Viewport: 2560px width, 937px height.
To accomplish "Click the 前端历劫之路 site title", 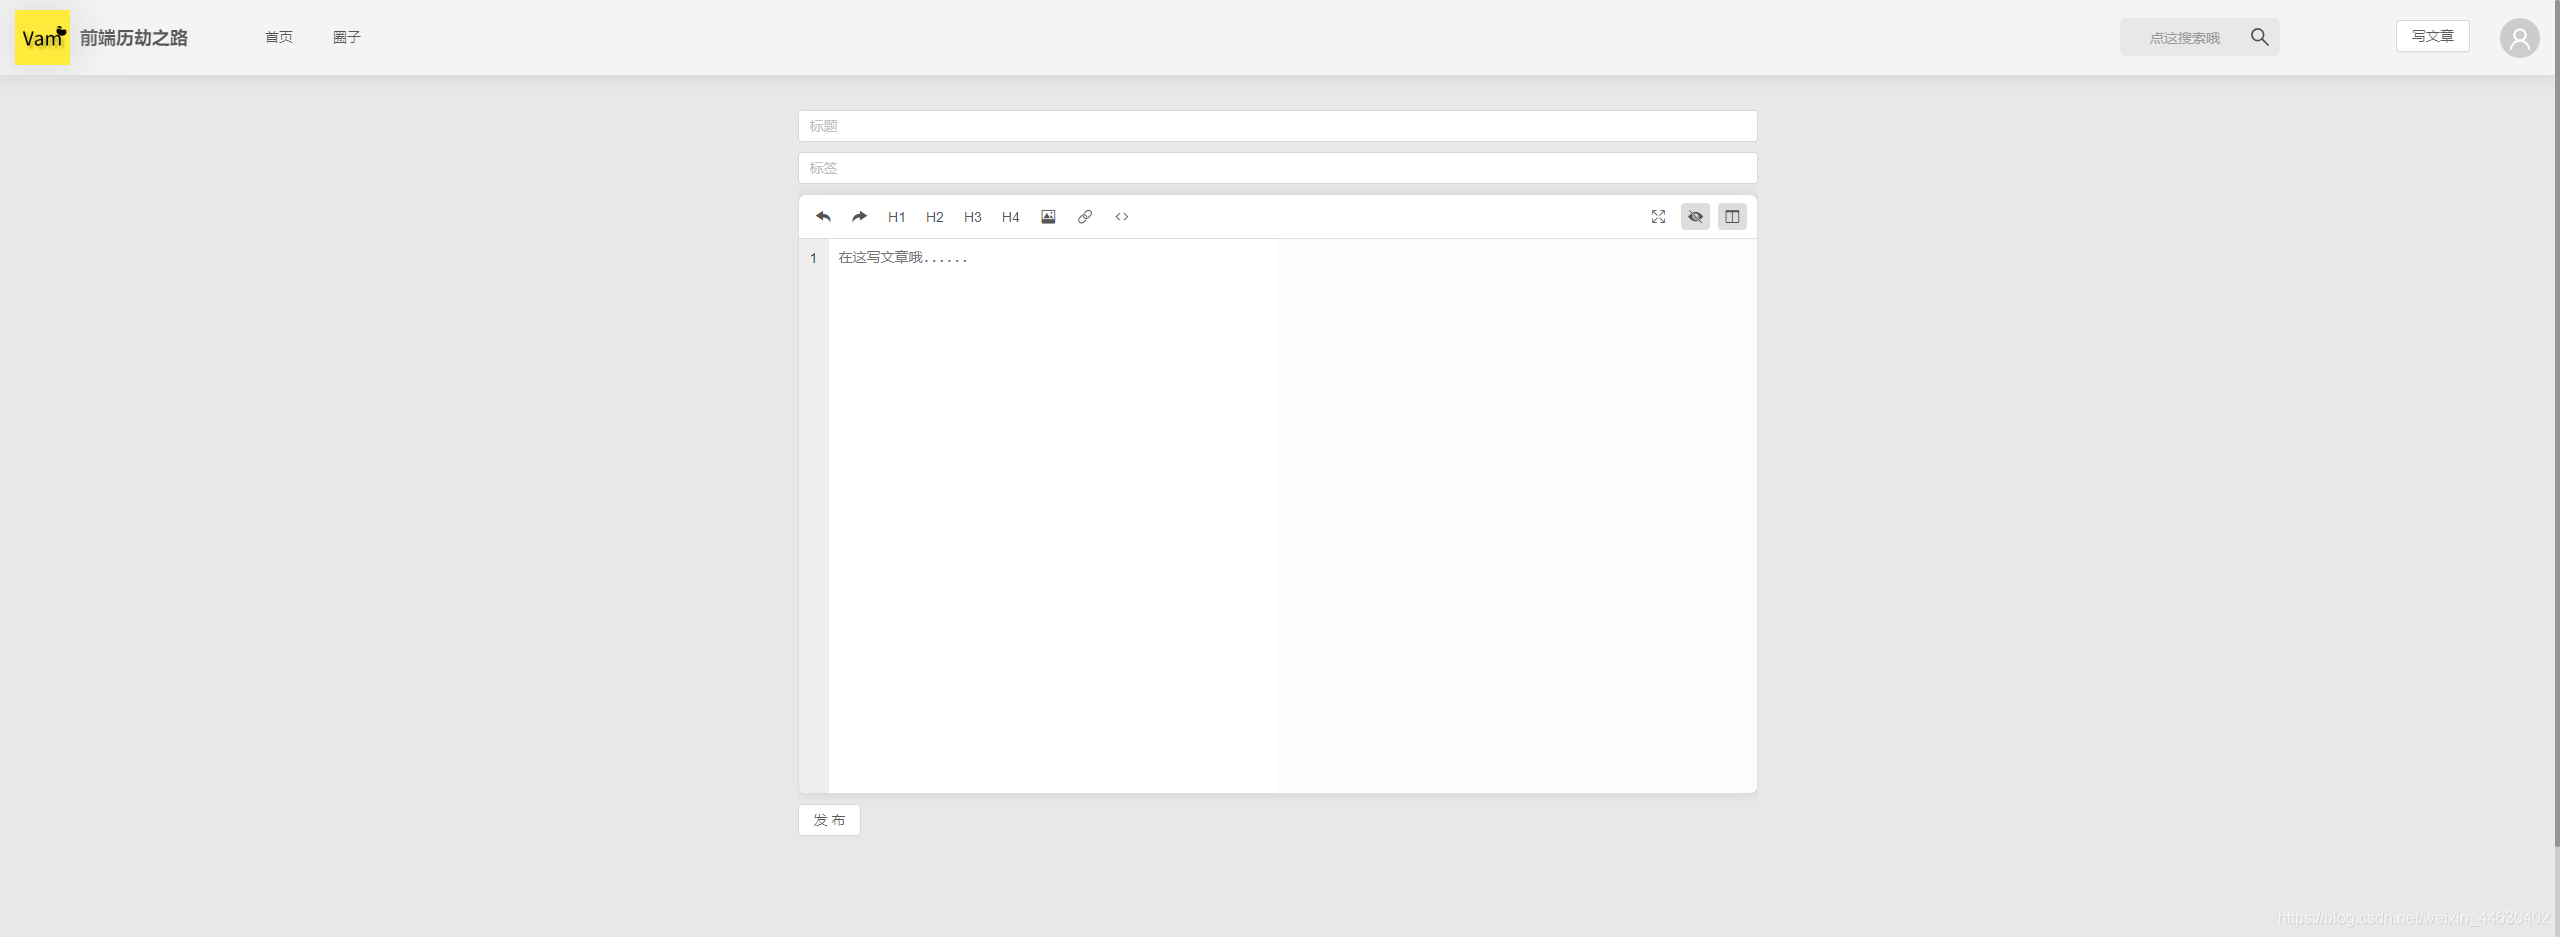I will (134, 38).
